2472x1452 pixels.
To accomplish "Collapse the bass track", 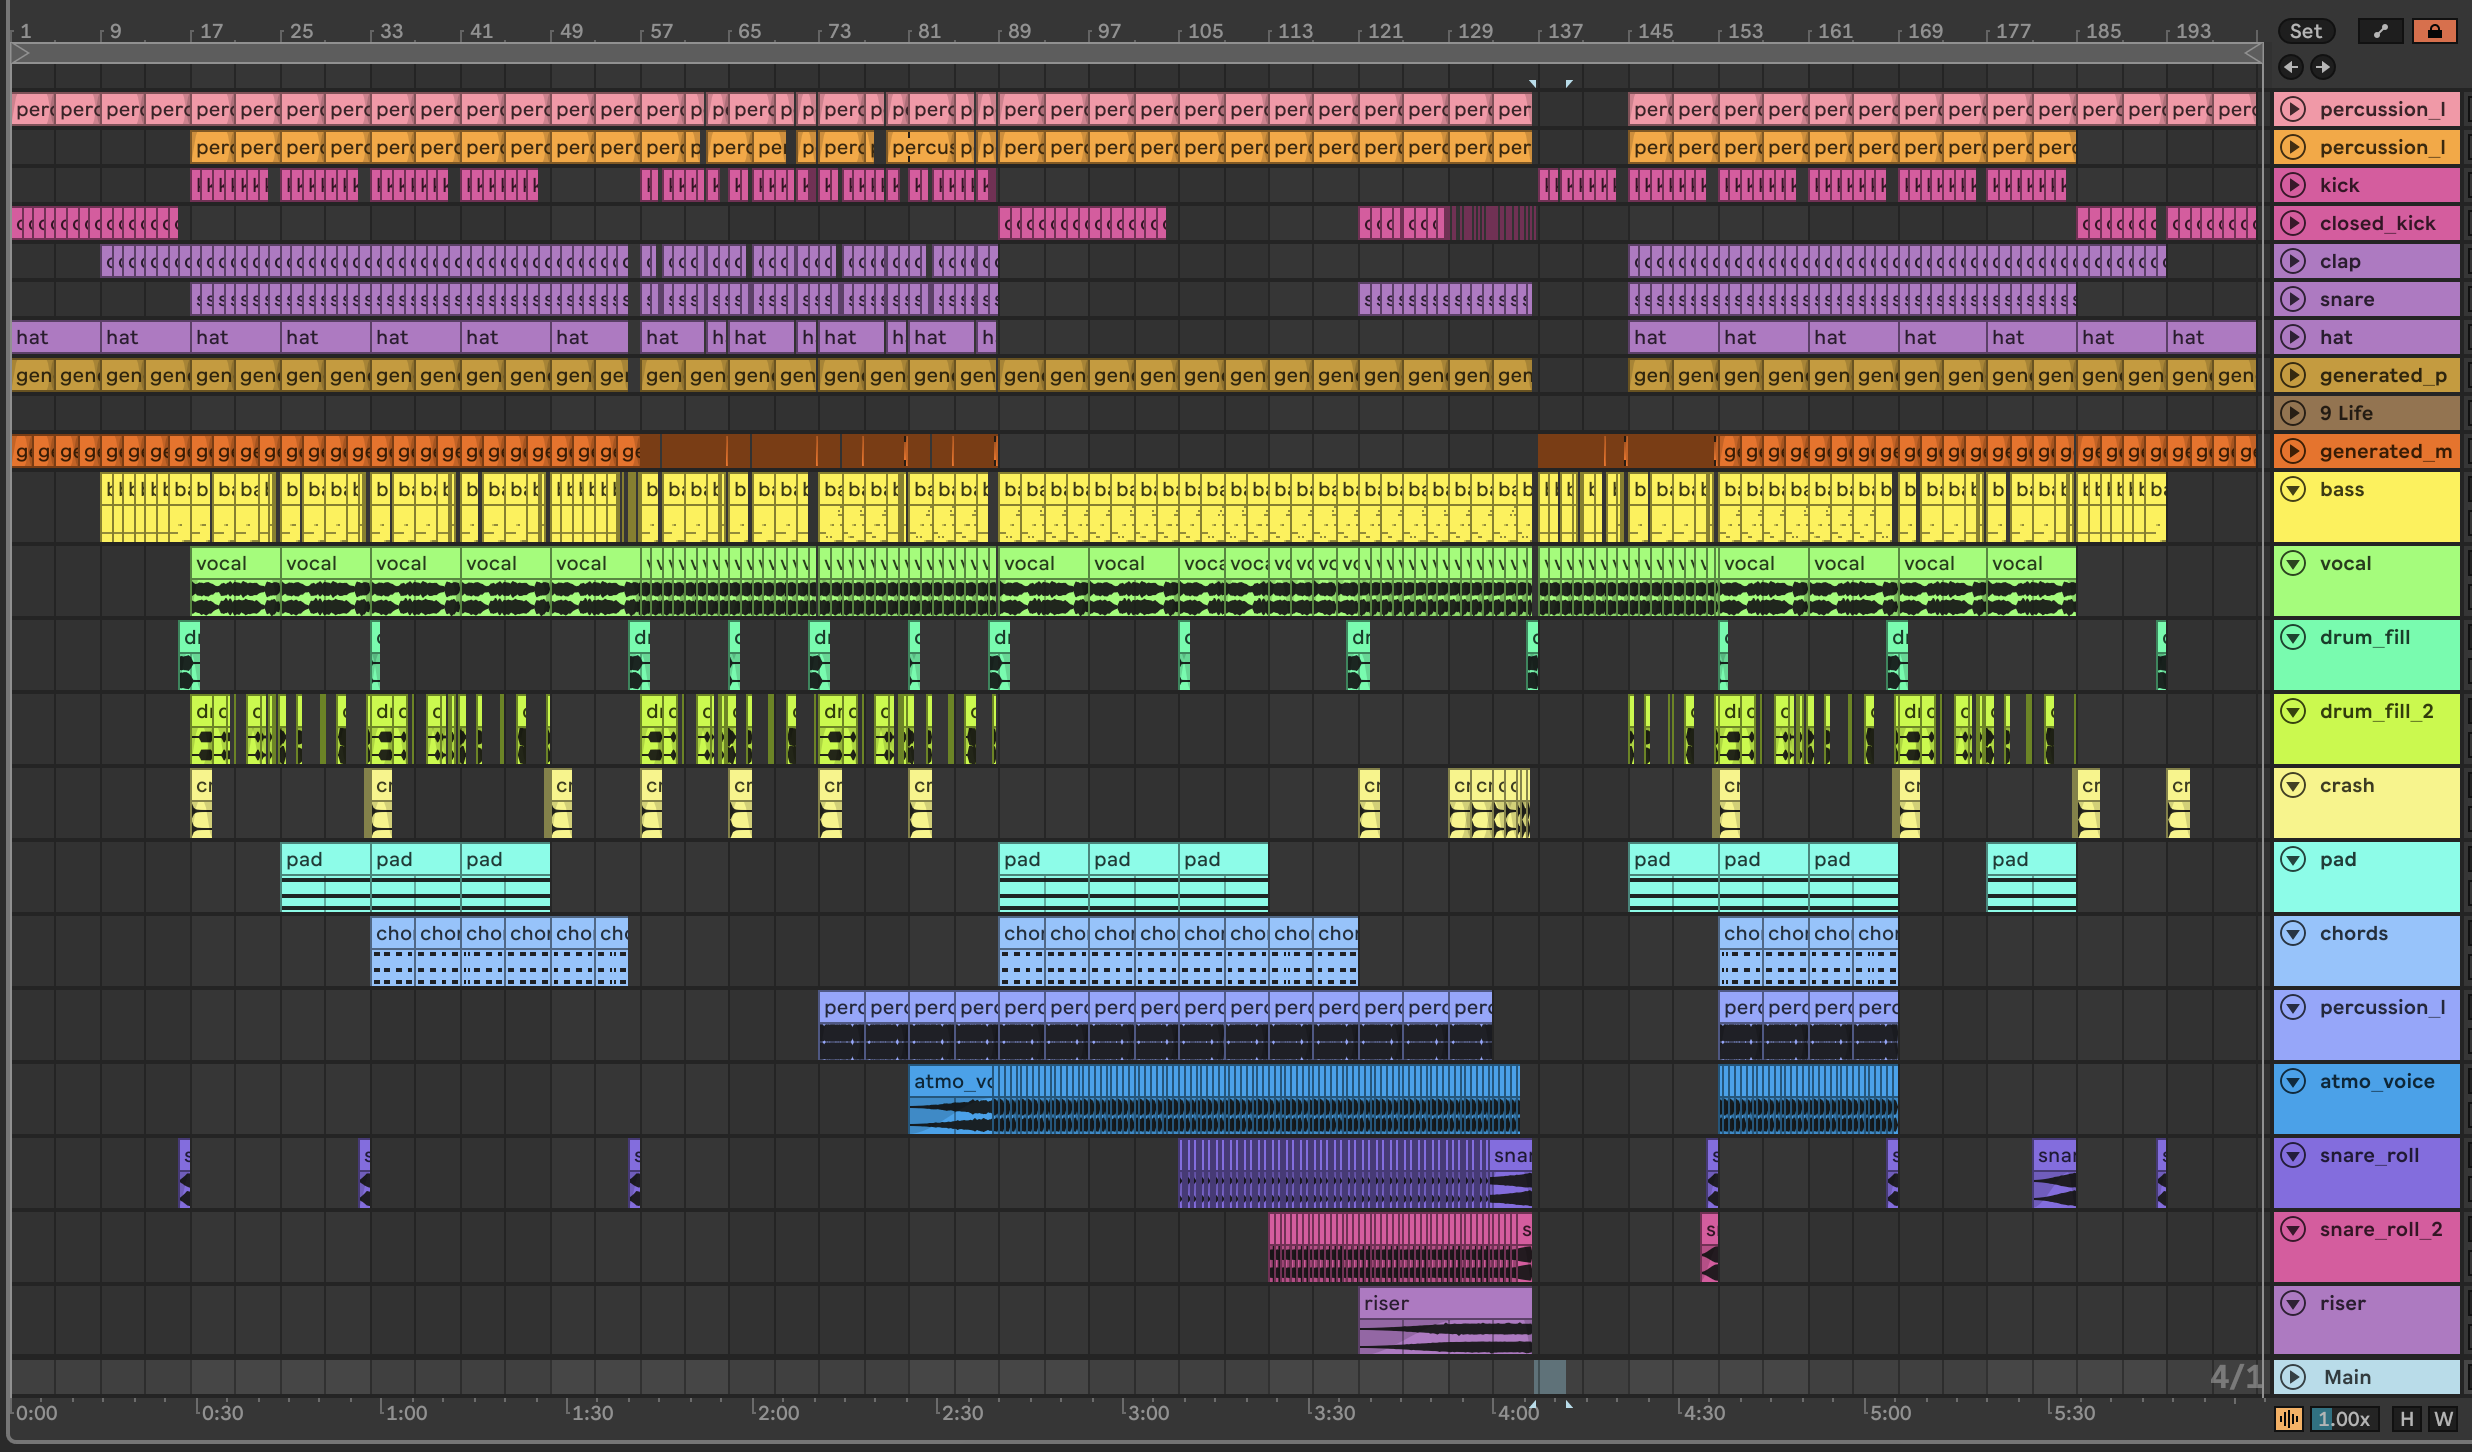I will pyautogui.click(x=2293, y=490).
